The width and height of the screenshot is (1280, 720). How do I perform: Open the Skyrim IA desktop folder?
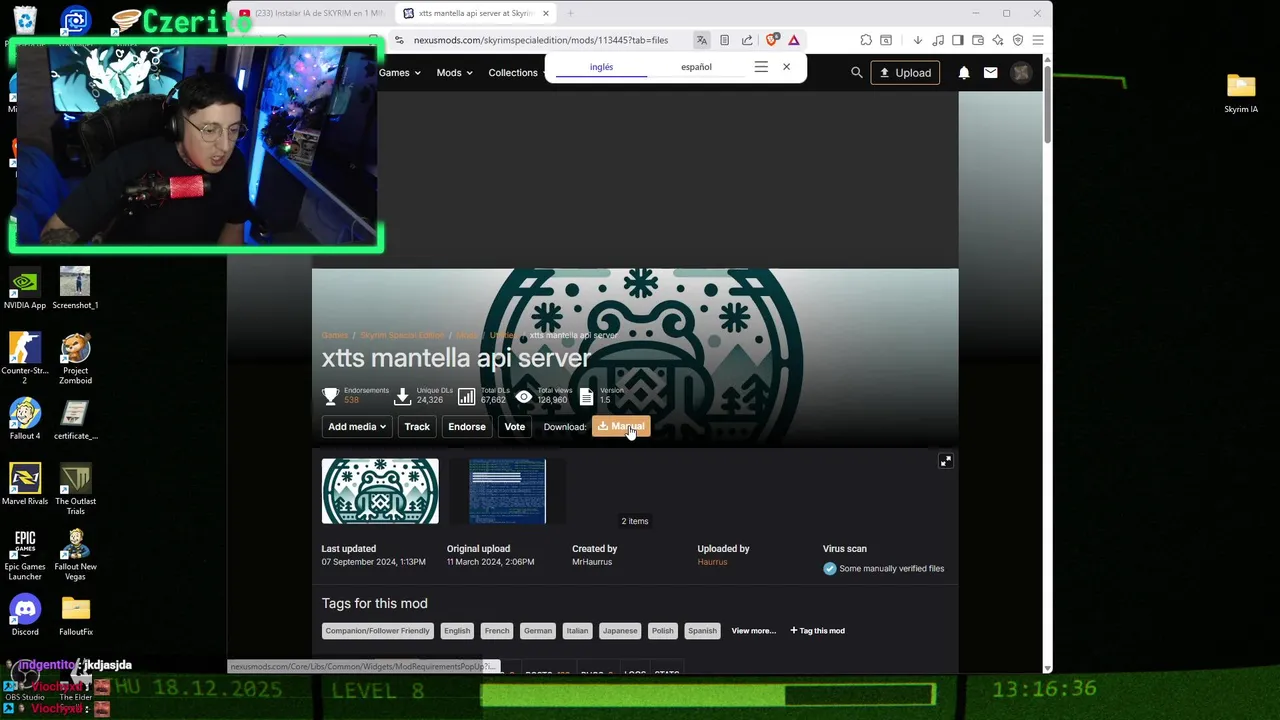(1241, 93)
